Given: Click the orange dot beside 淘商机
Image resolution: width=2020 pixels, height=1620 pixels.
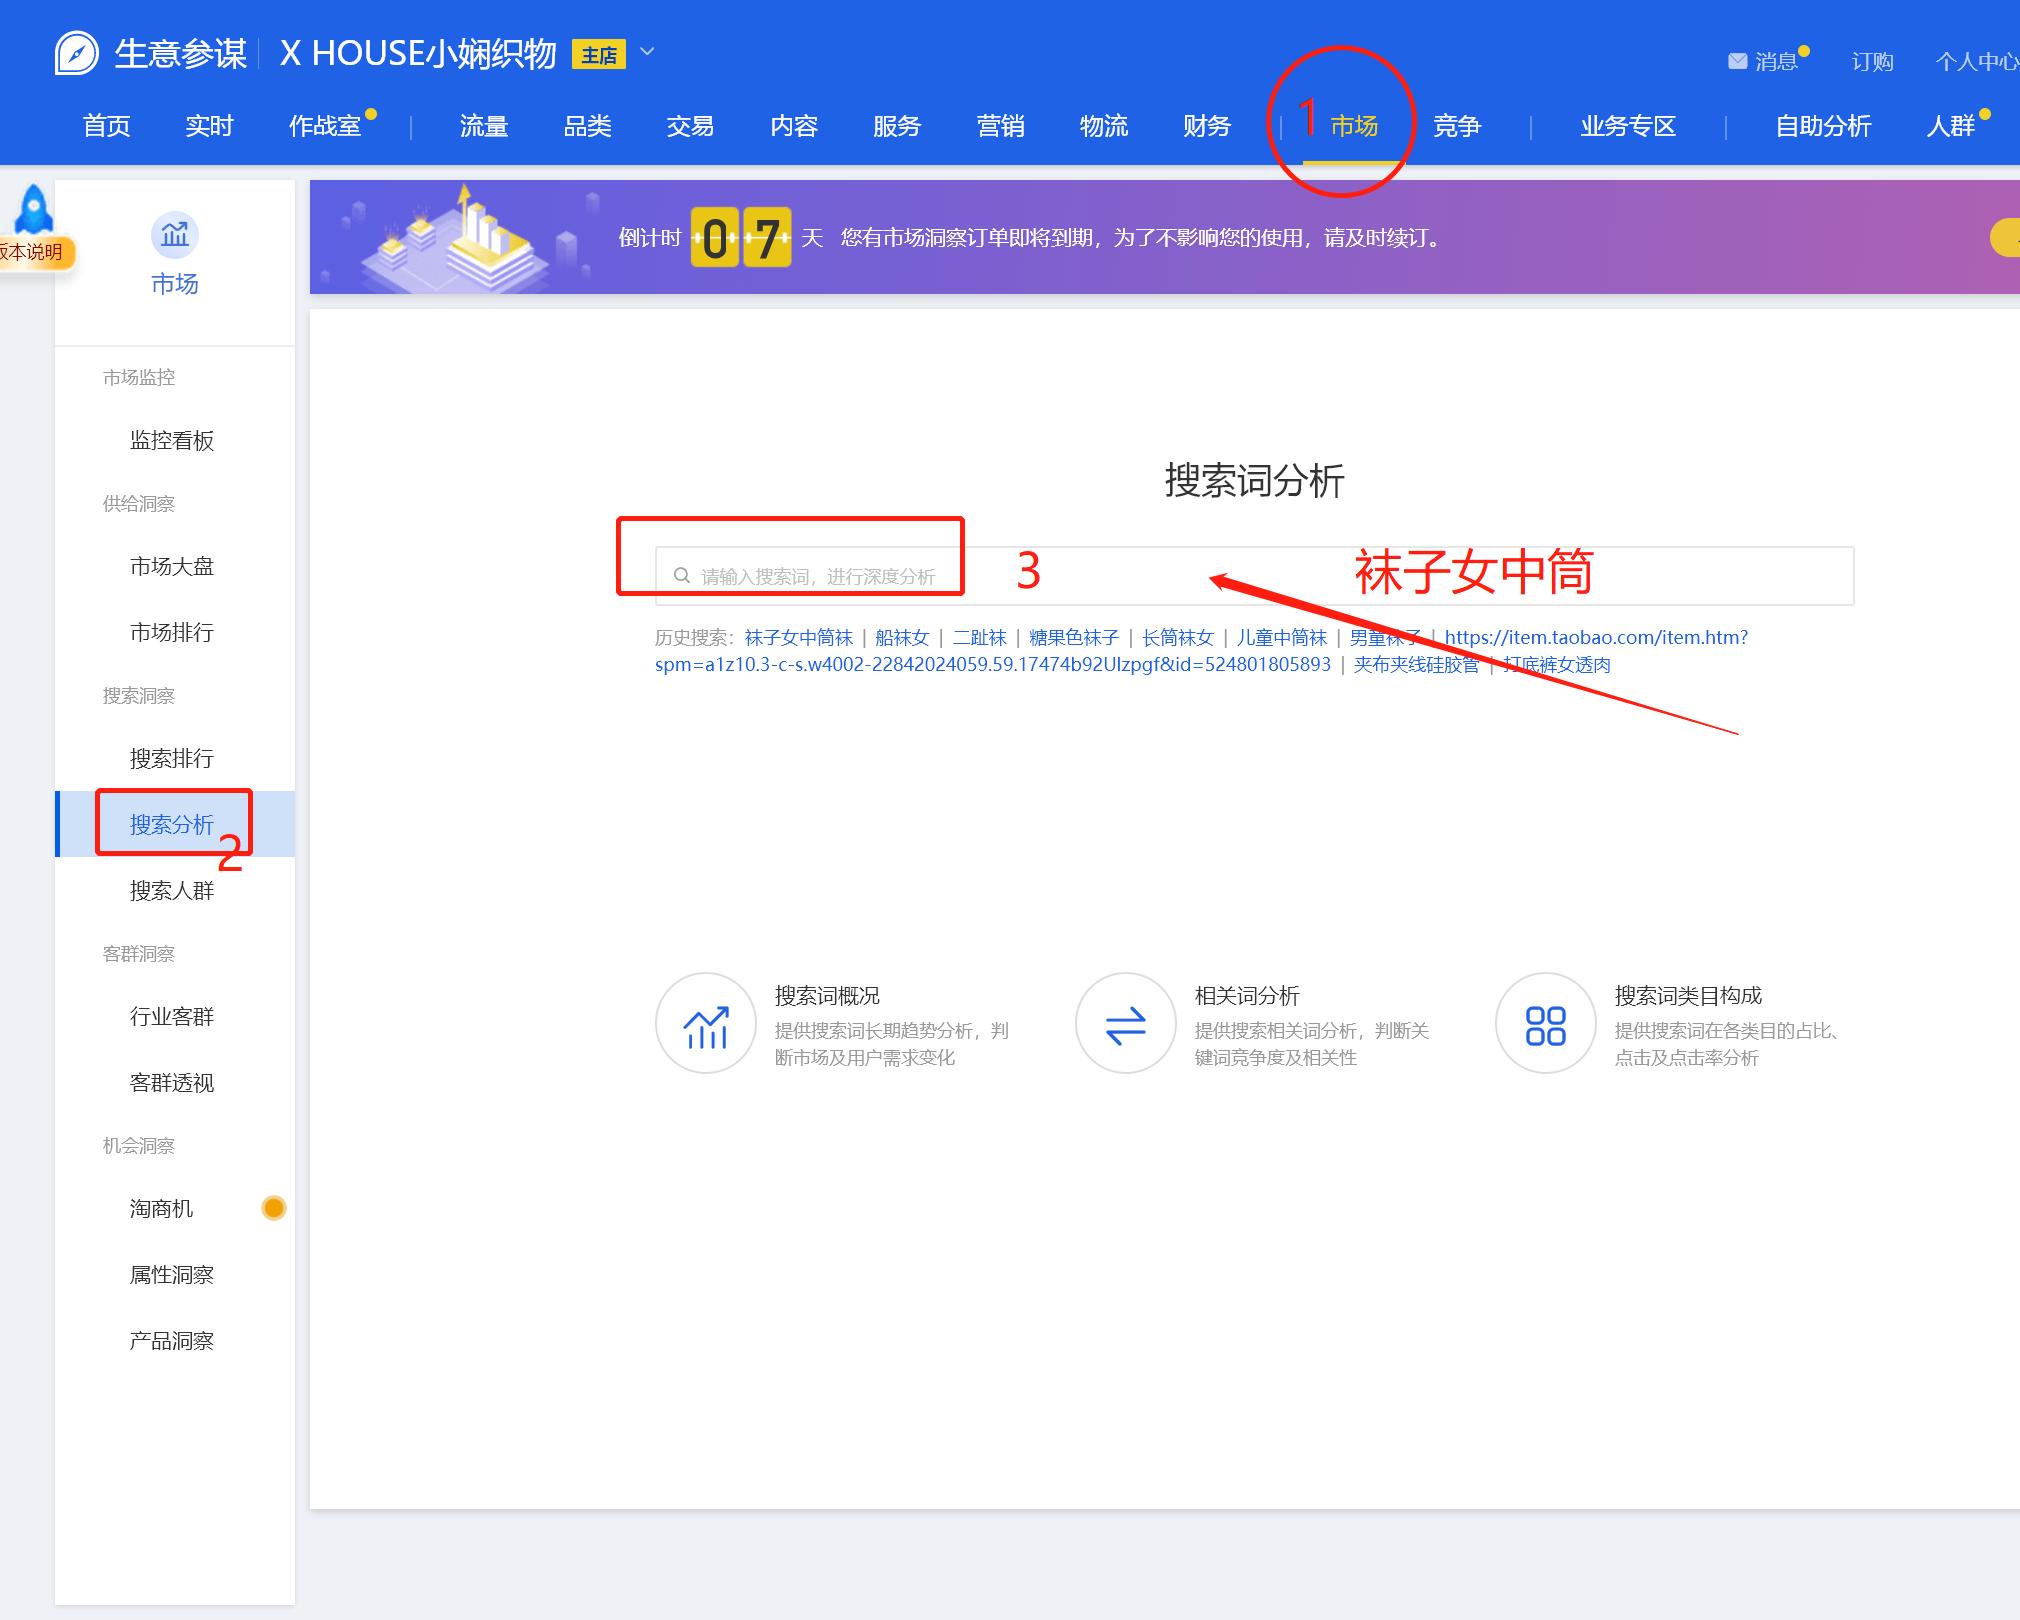Looking at the screenshot, I should tap(273, 1207).
